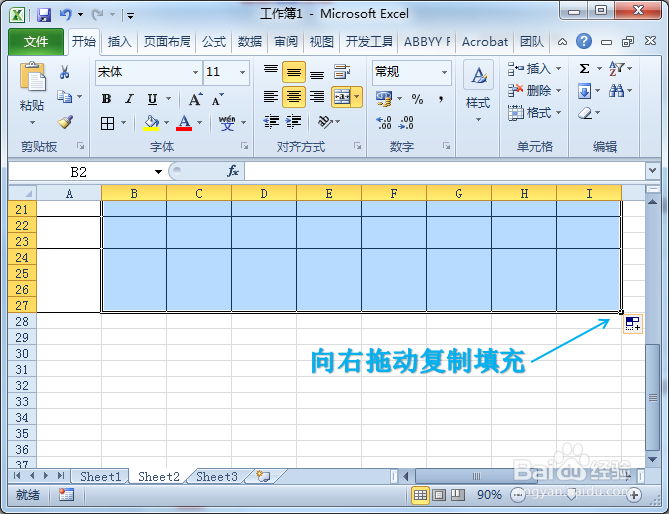Apply comma style number format

pos(441,99)
